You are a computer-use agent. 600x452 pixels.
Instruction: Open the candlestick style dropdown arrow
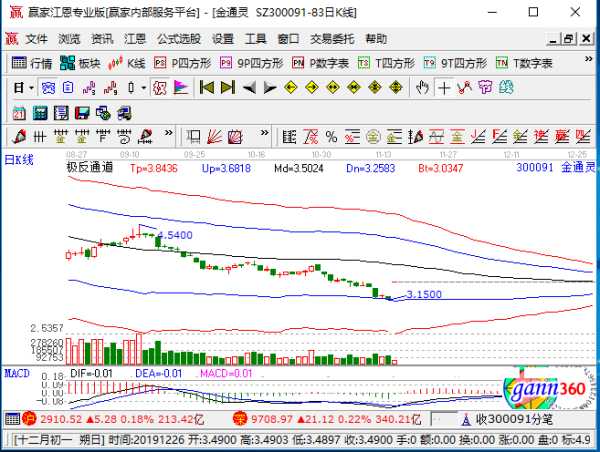pyautogui.click(x=143, y=88)
